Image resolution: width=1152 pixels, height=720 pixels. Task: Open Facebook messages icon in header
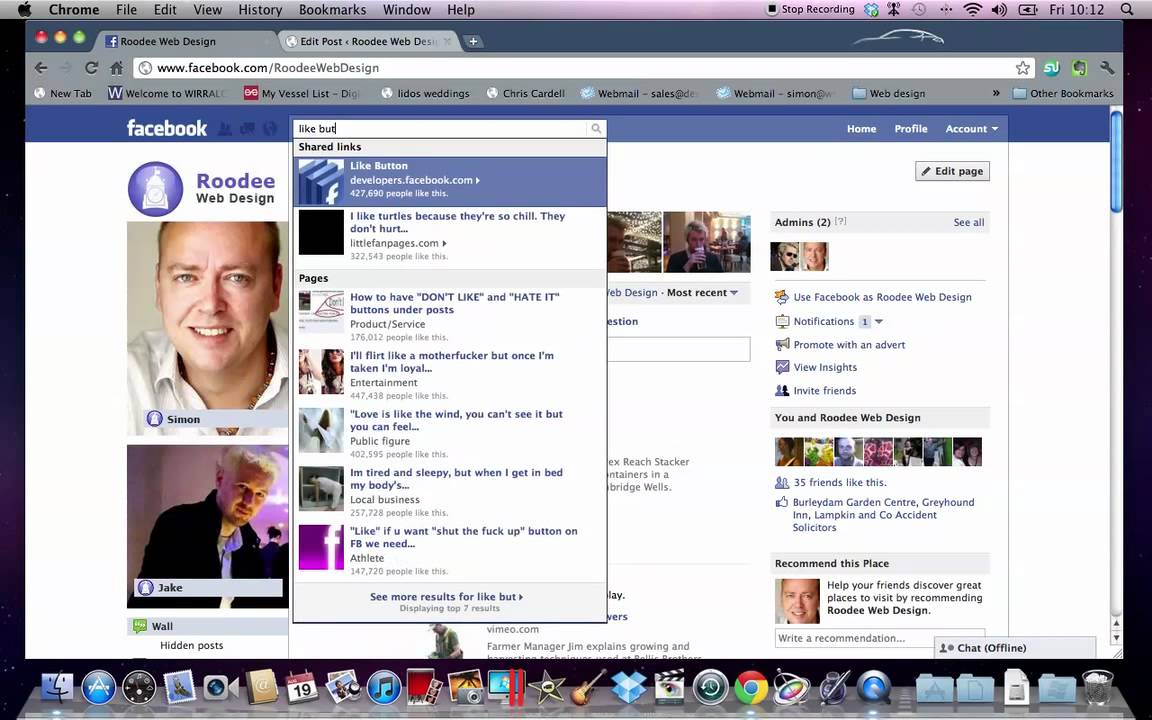(248, 129)
